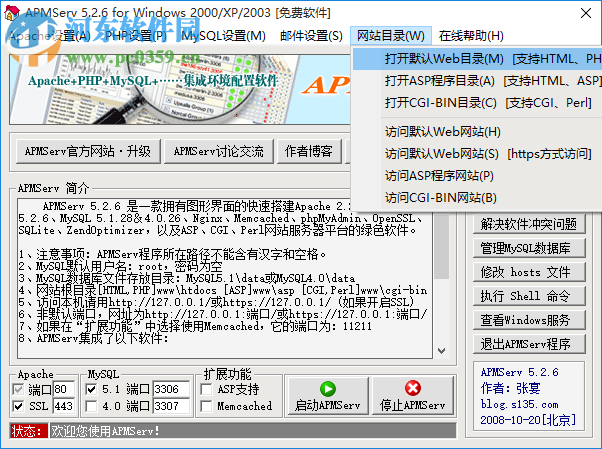
Task: Click the APMServ house icon in title bar
Action: coord(11,13)
